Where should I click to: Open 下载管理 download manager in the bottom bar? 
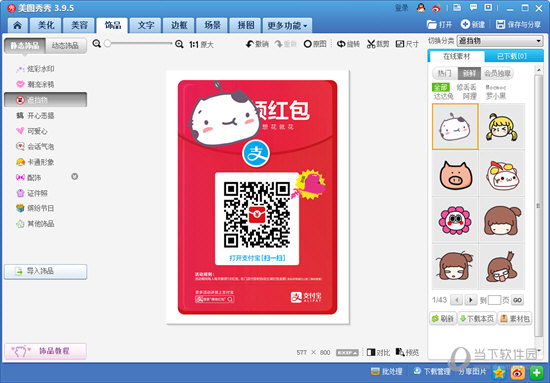click(432, 371)
